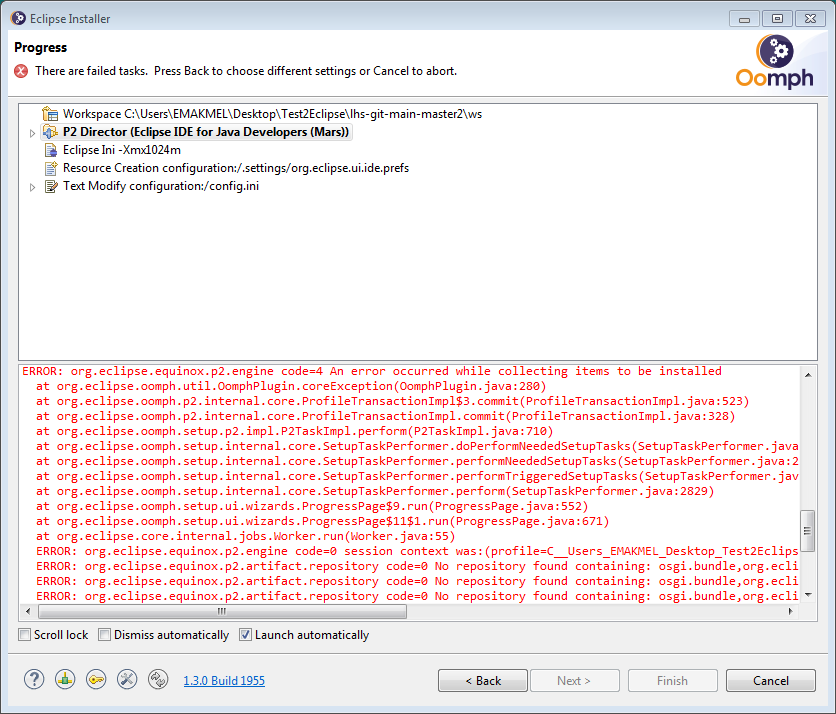Click the 'Worker.run(Worker.java:55)' log line
Image resolution: width=836 pixels, height=714 pixels.
coord(246,536)
